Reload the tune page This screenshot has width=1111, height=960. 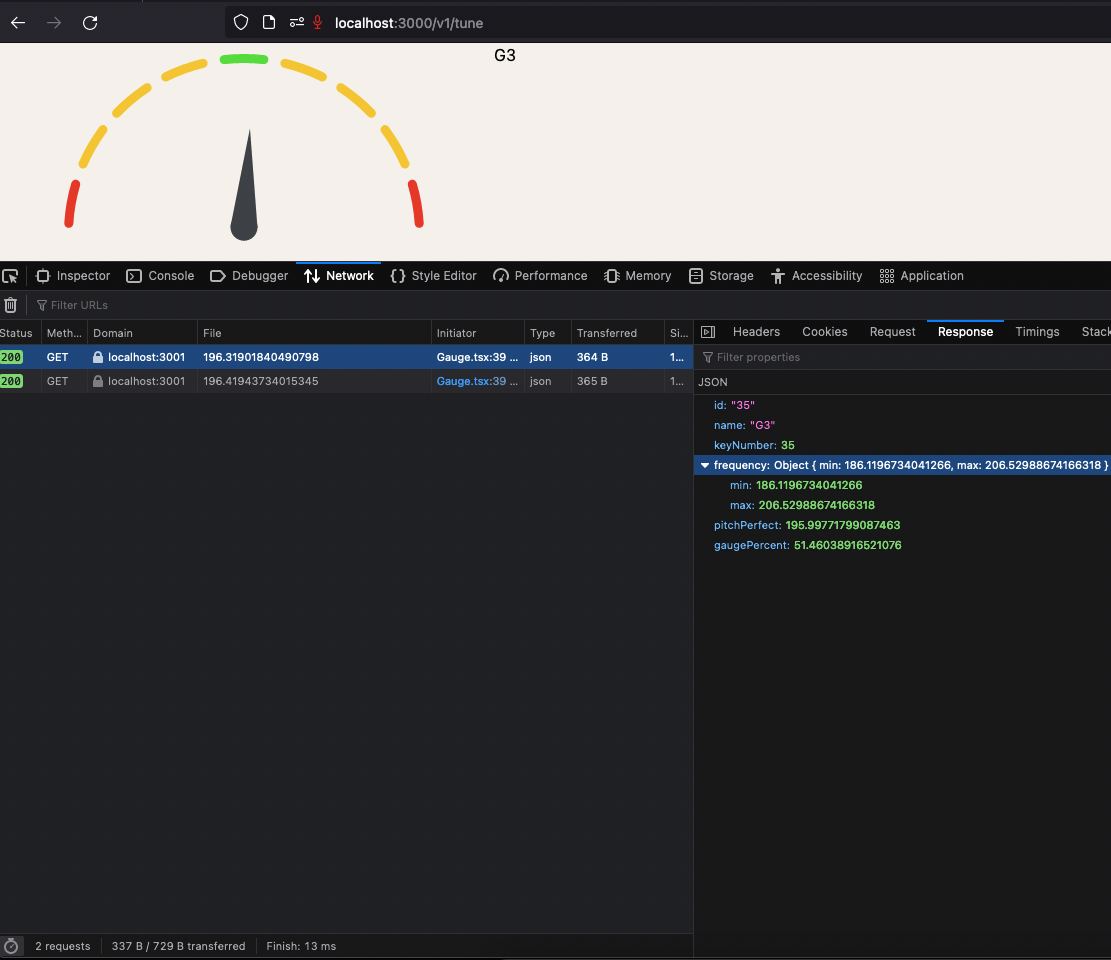(90, 22)
